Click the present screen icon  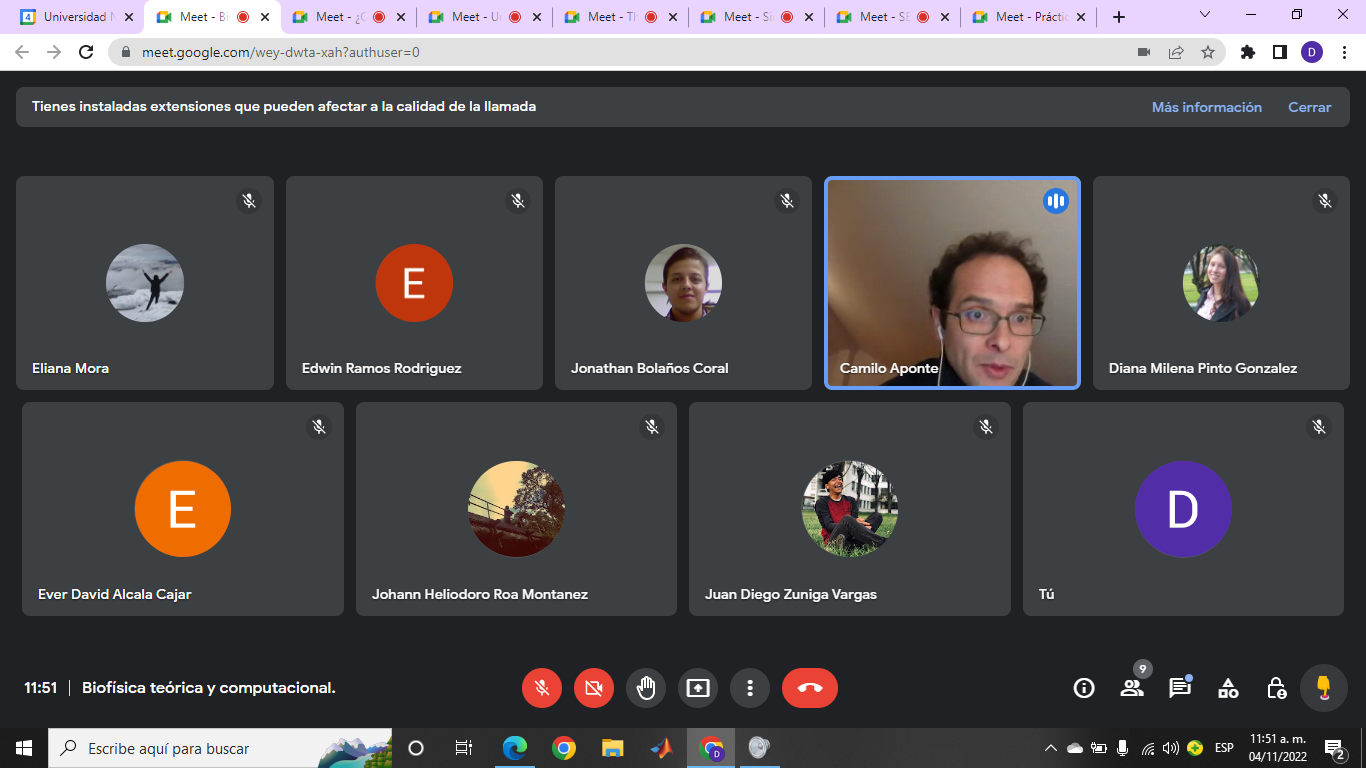coord(698,688)
